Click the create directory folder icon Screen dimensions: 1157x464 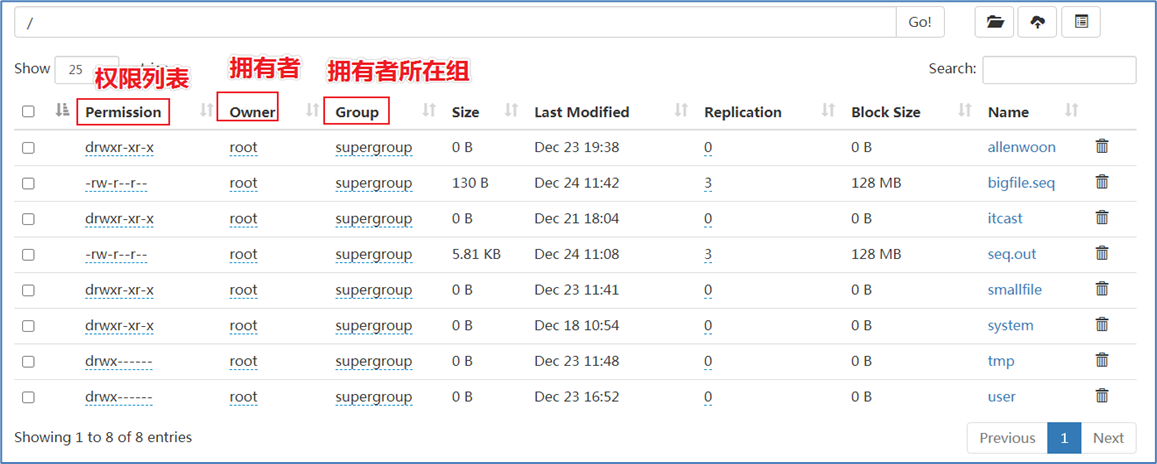[995, 22]
